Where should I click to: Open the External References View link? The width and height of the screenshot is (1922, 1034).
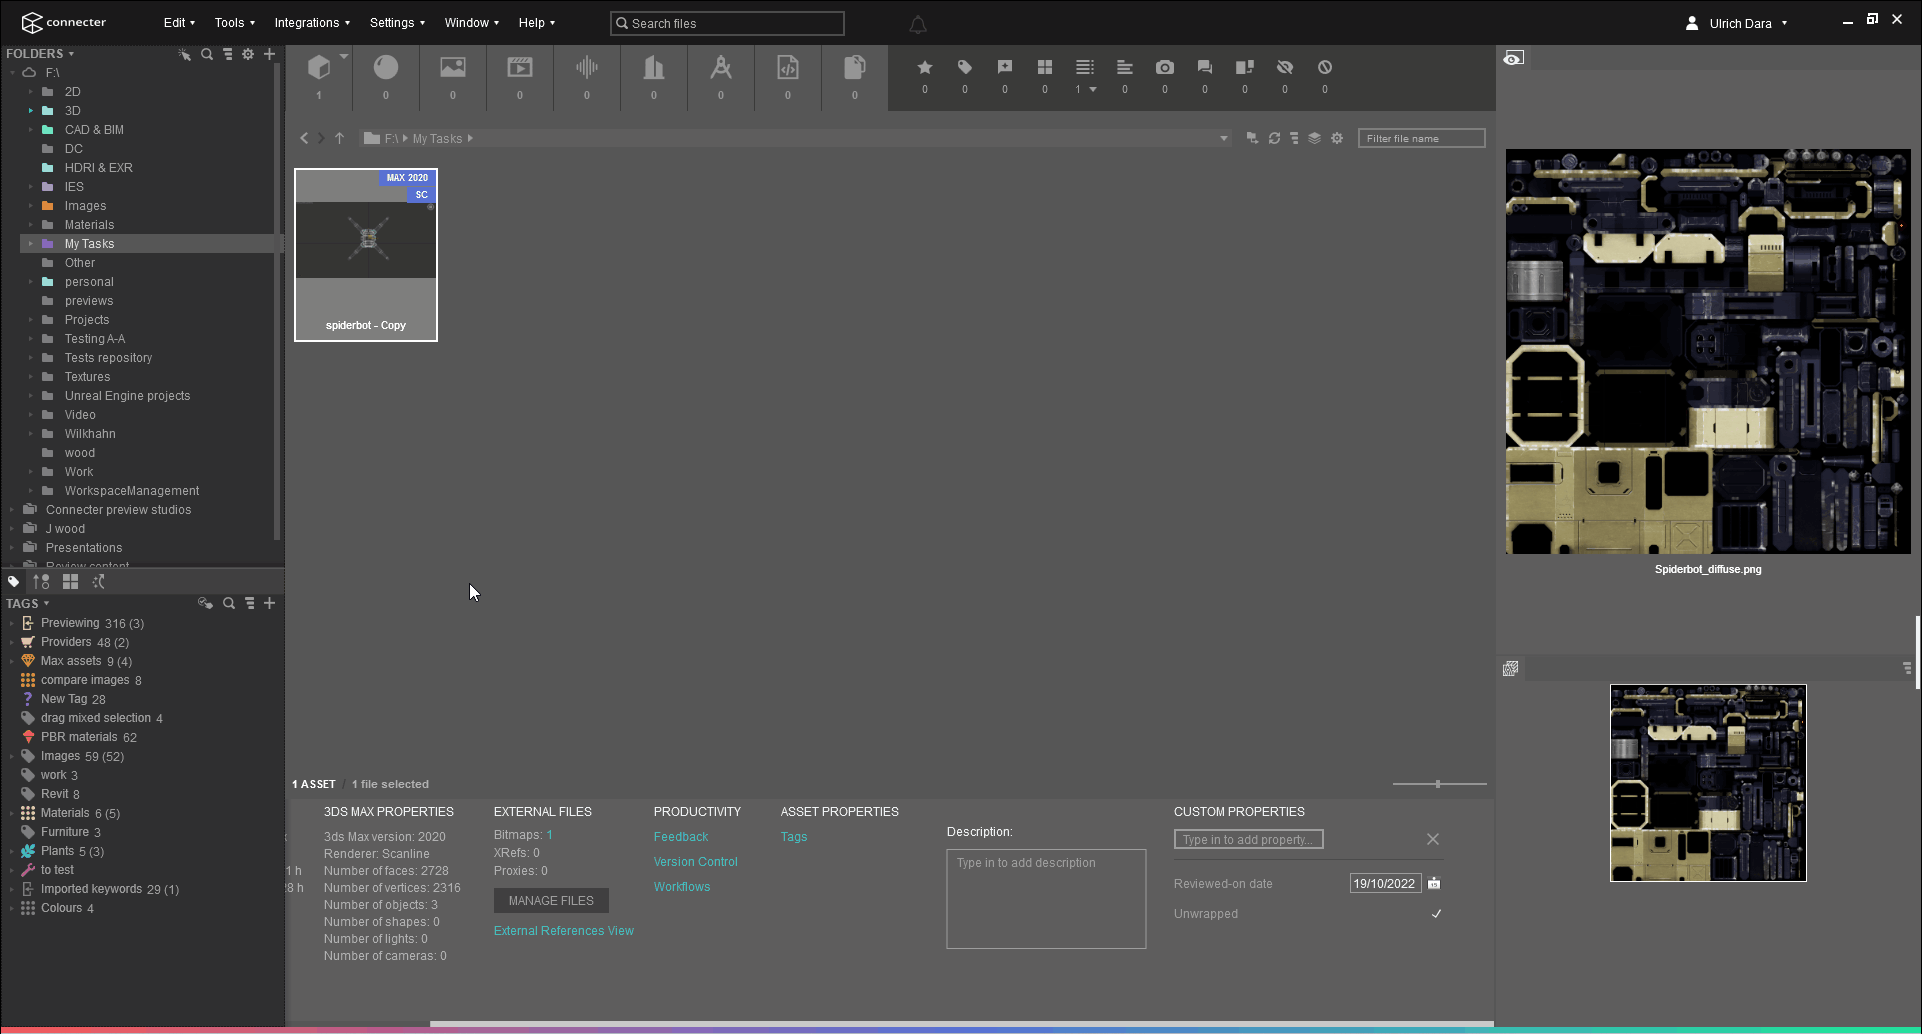coord(564,931)
